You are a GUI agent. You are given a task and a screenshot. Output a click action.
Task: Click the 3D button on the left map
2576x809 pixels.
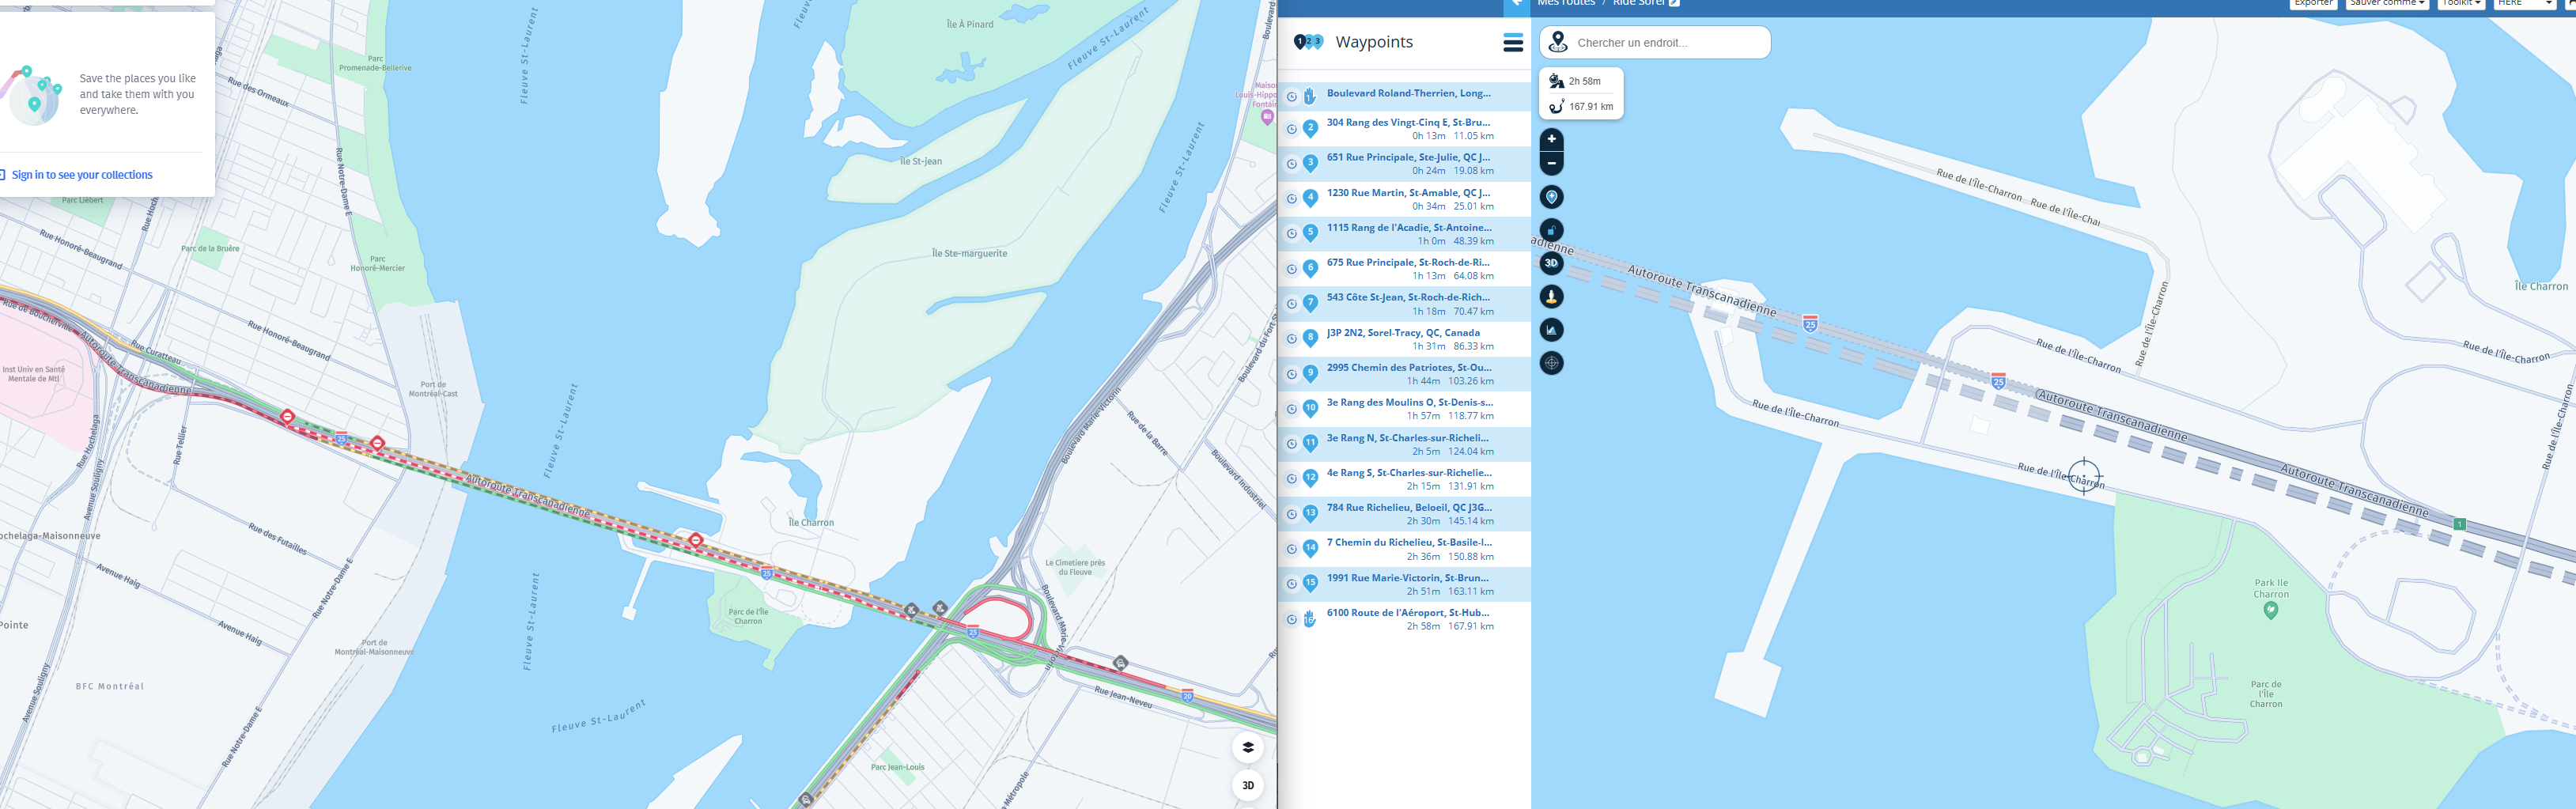1248,785
